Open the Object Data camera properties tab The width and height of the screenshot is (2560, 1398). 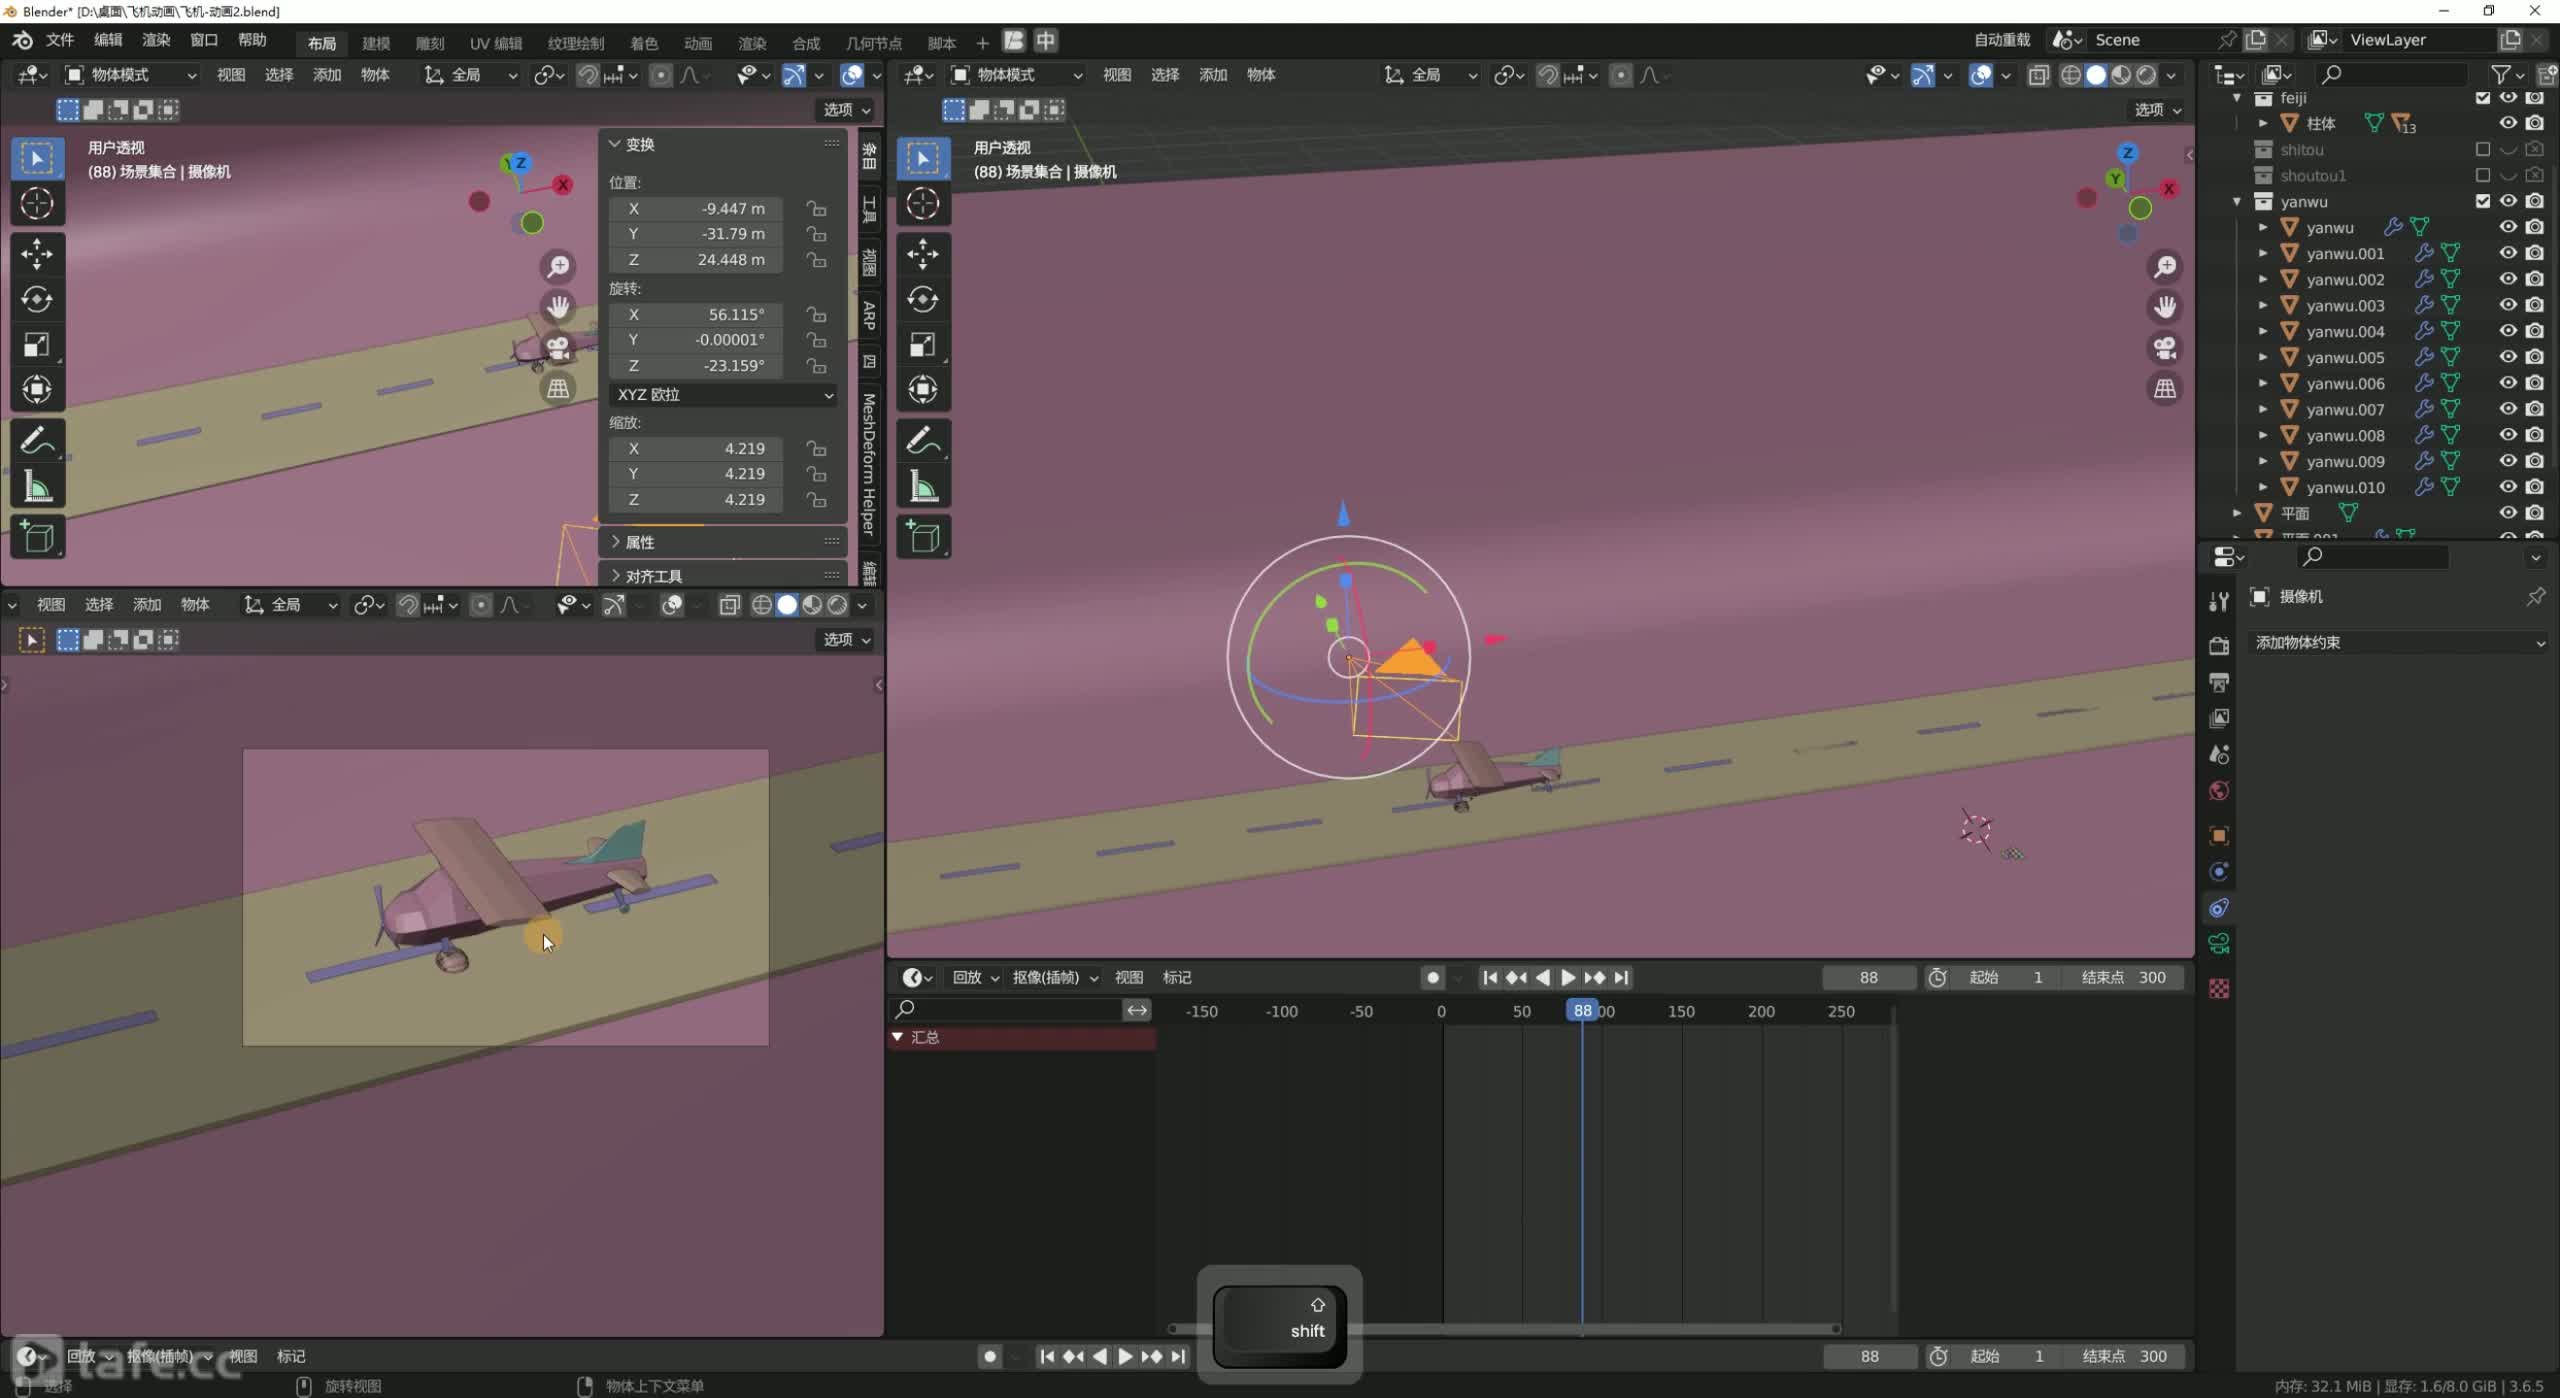(x=2219, y=944)
